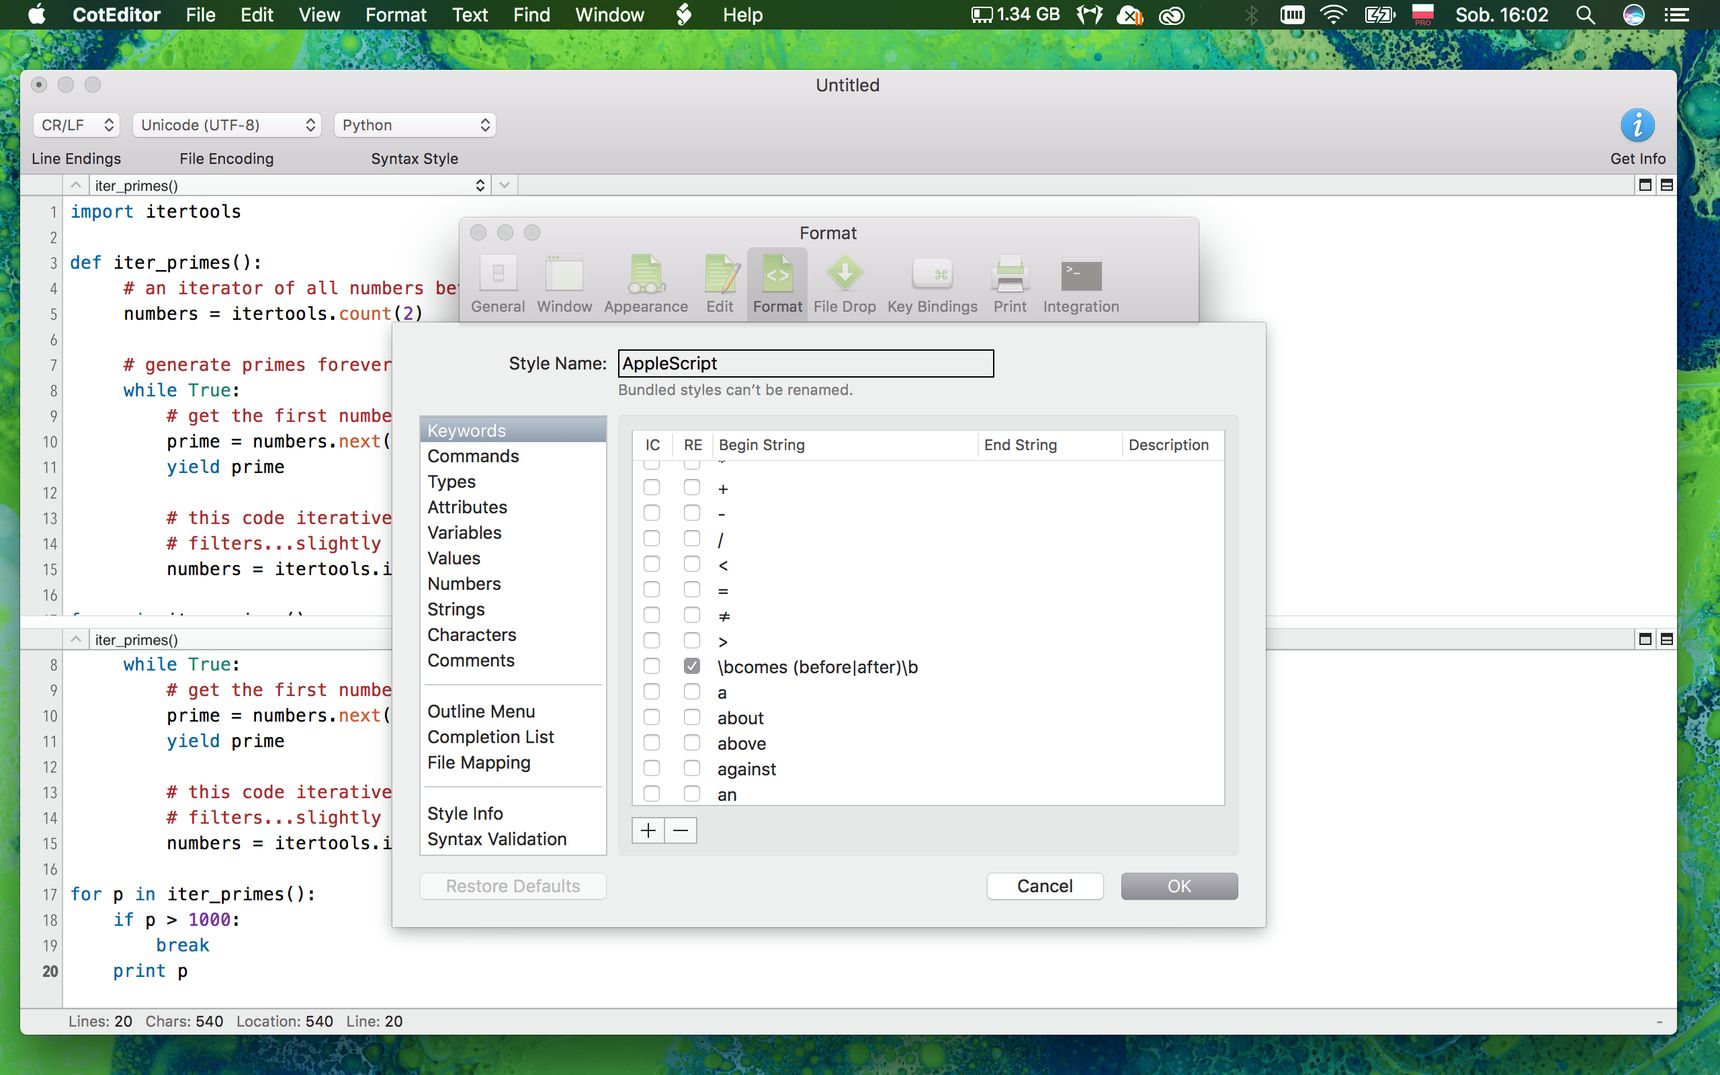The image size is (1720, 1075).
Task: Open the Help menu
Action: click(743, 15)
